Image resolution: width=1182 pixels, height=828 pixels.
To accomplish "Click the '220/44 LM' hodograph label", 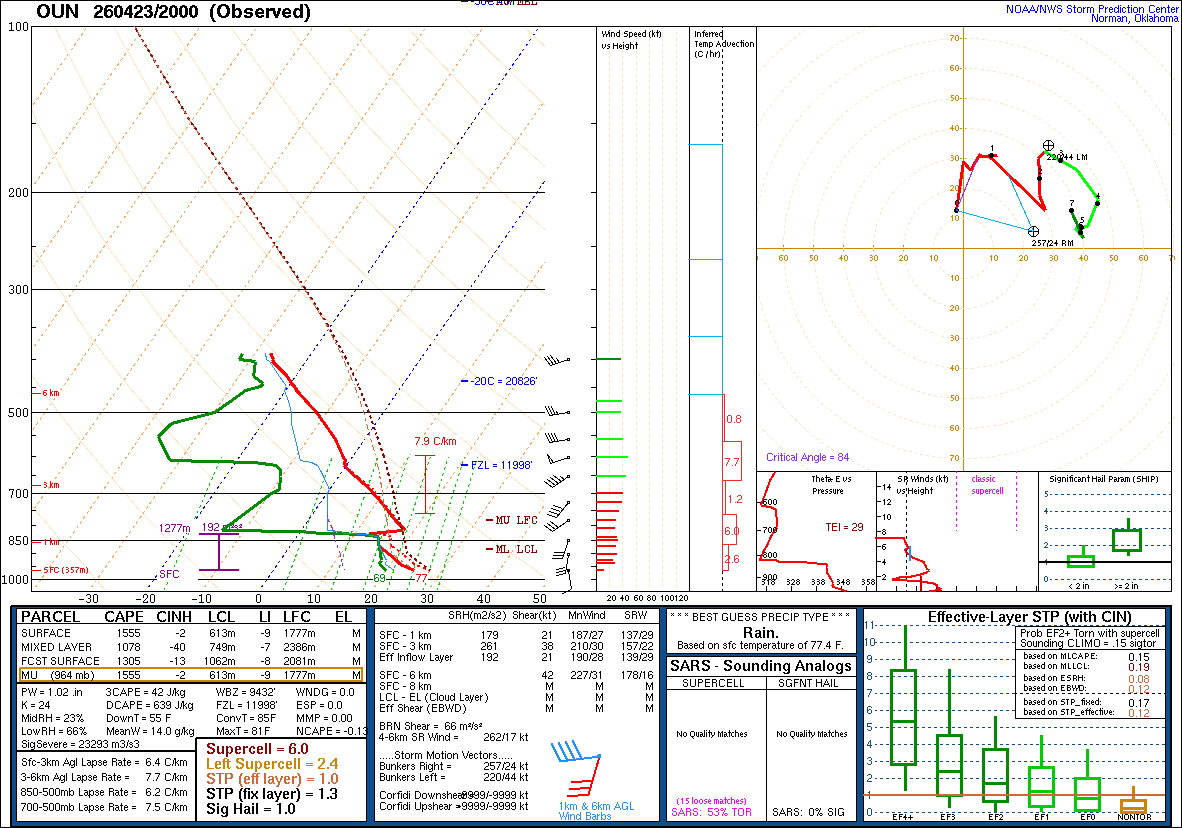I will (1067, 157).
